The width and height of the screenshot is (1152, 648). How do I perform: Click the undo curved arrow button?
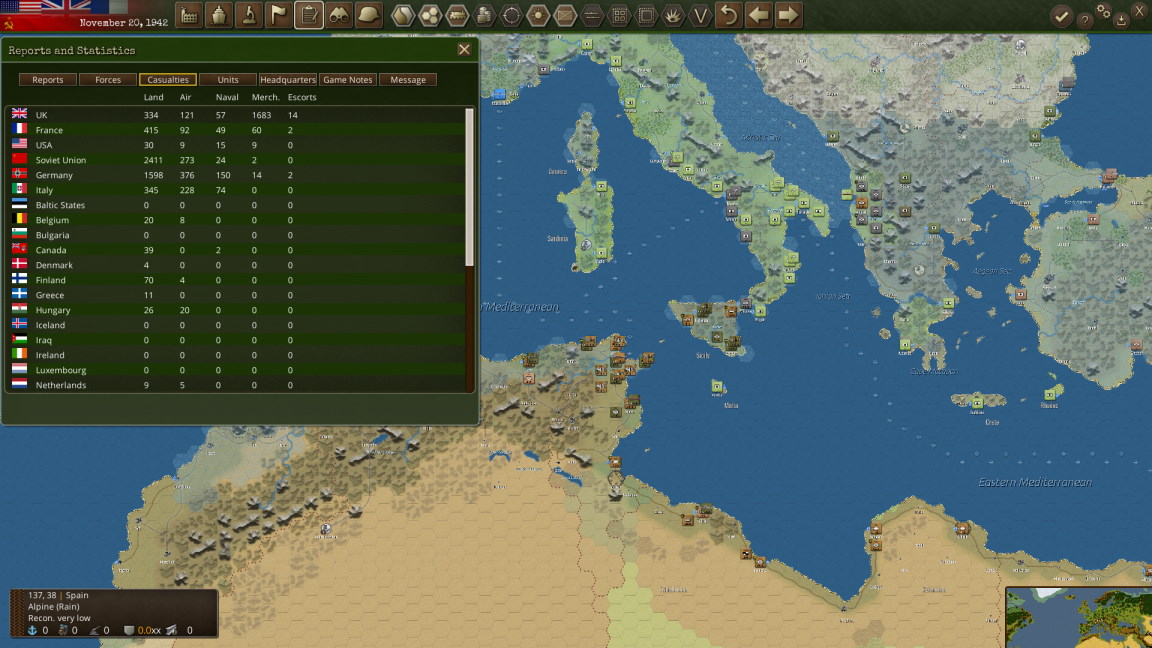pos(729,15)
